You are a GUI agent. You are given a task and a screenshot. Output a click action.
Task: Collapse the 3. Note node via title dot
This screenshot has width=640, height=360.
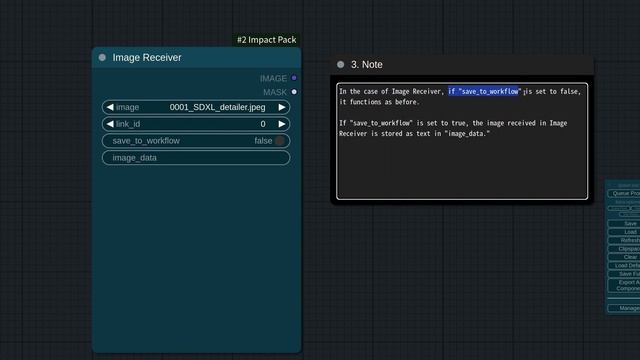[340, 64]
